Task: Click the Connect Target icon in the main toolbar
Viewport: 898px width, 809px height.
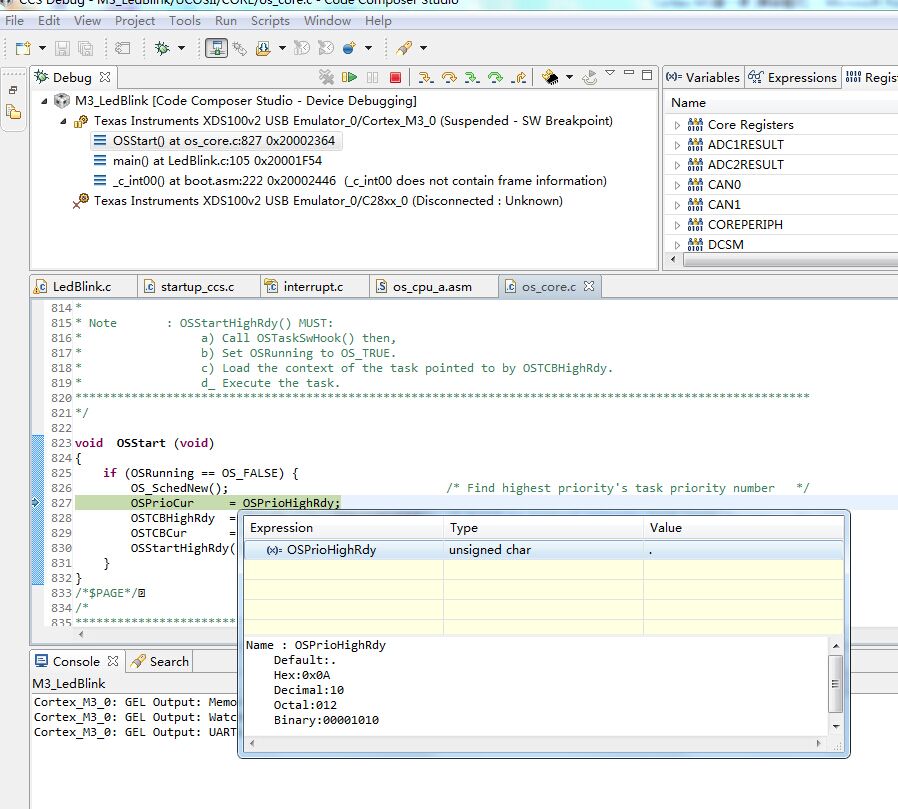Action: [215, 48]
